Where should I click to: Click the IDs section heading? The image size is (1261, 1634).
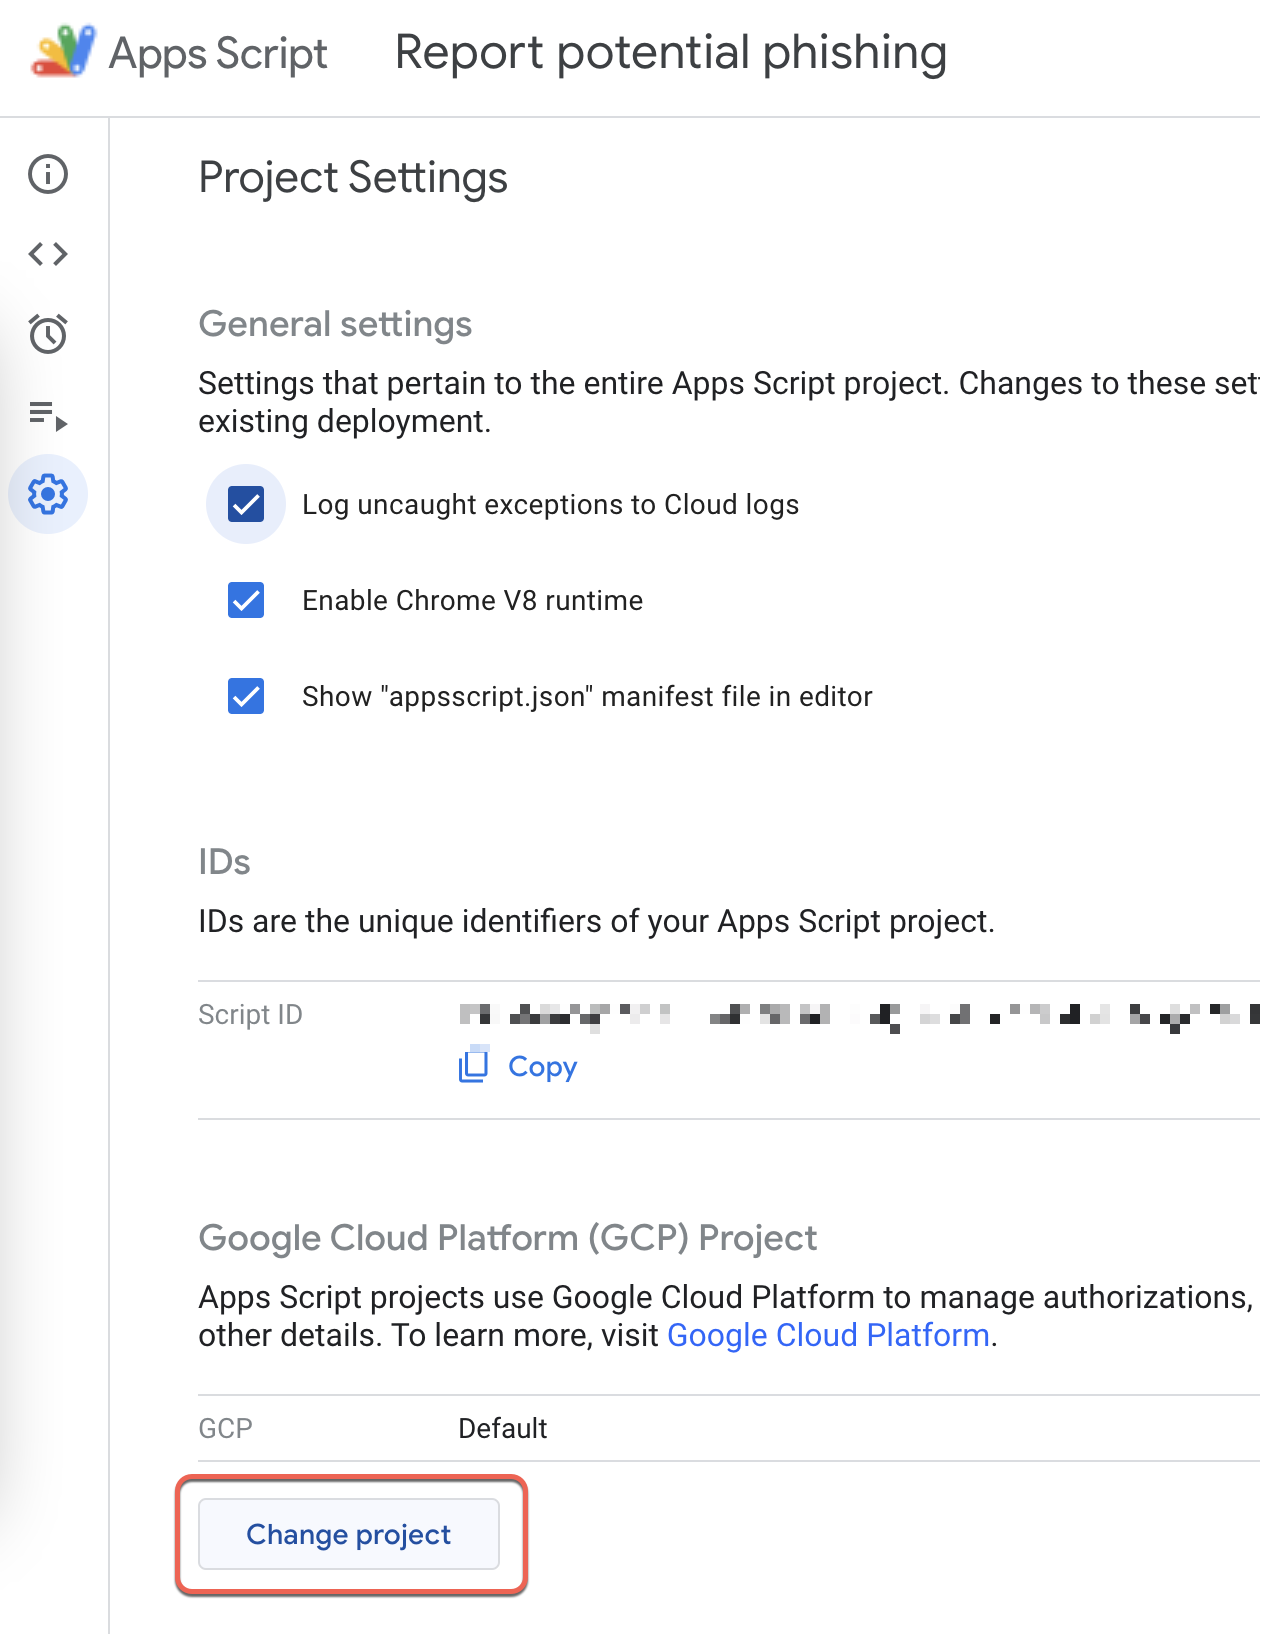click(224, 862)
